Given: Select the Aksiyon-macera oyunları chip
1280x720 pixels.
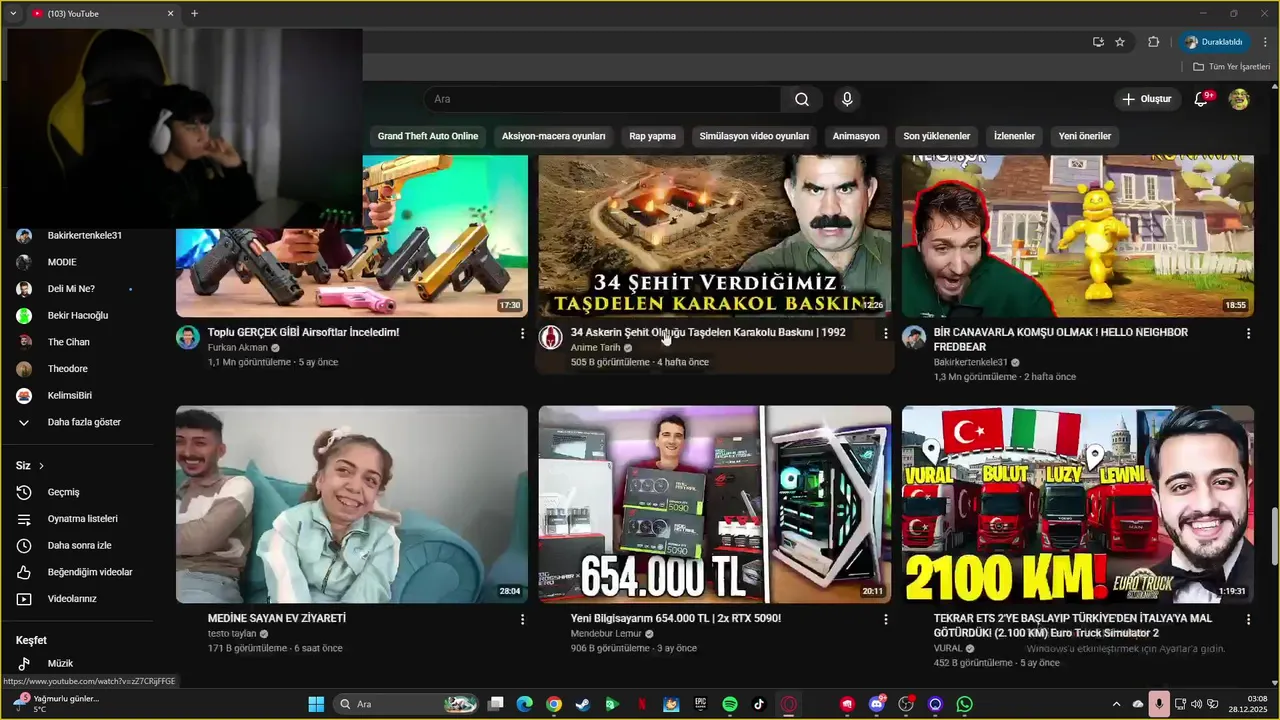Looking at the screenshot, I should coord(554,136).
